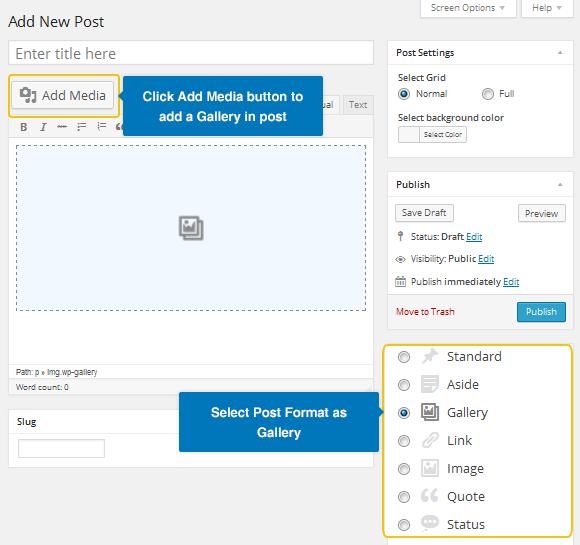Screen dimensions: 580x545
Task: Click the status key icon in Publish box
Action: click(400, 236)
